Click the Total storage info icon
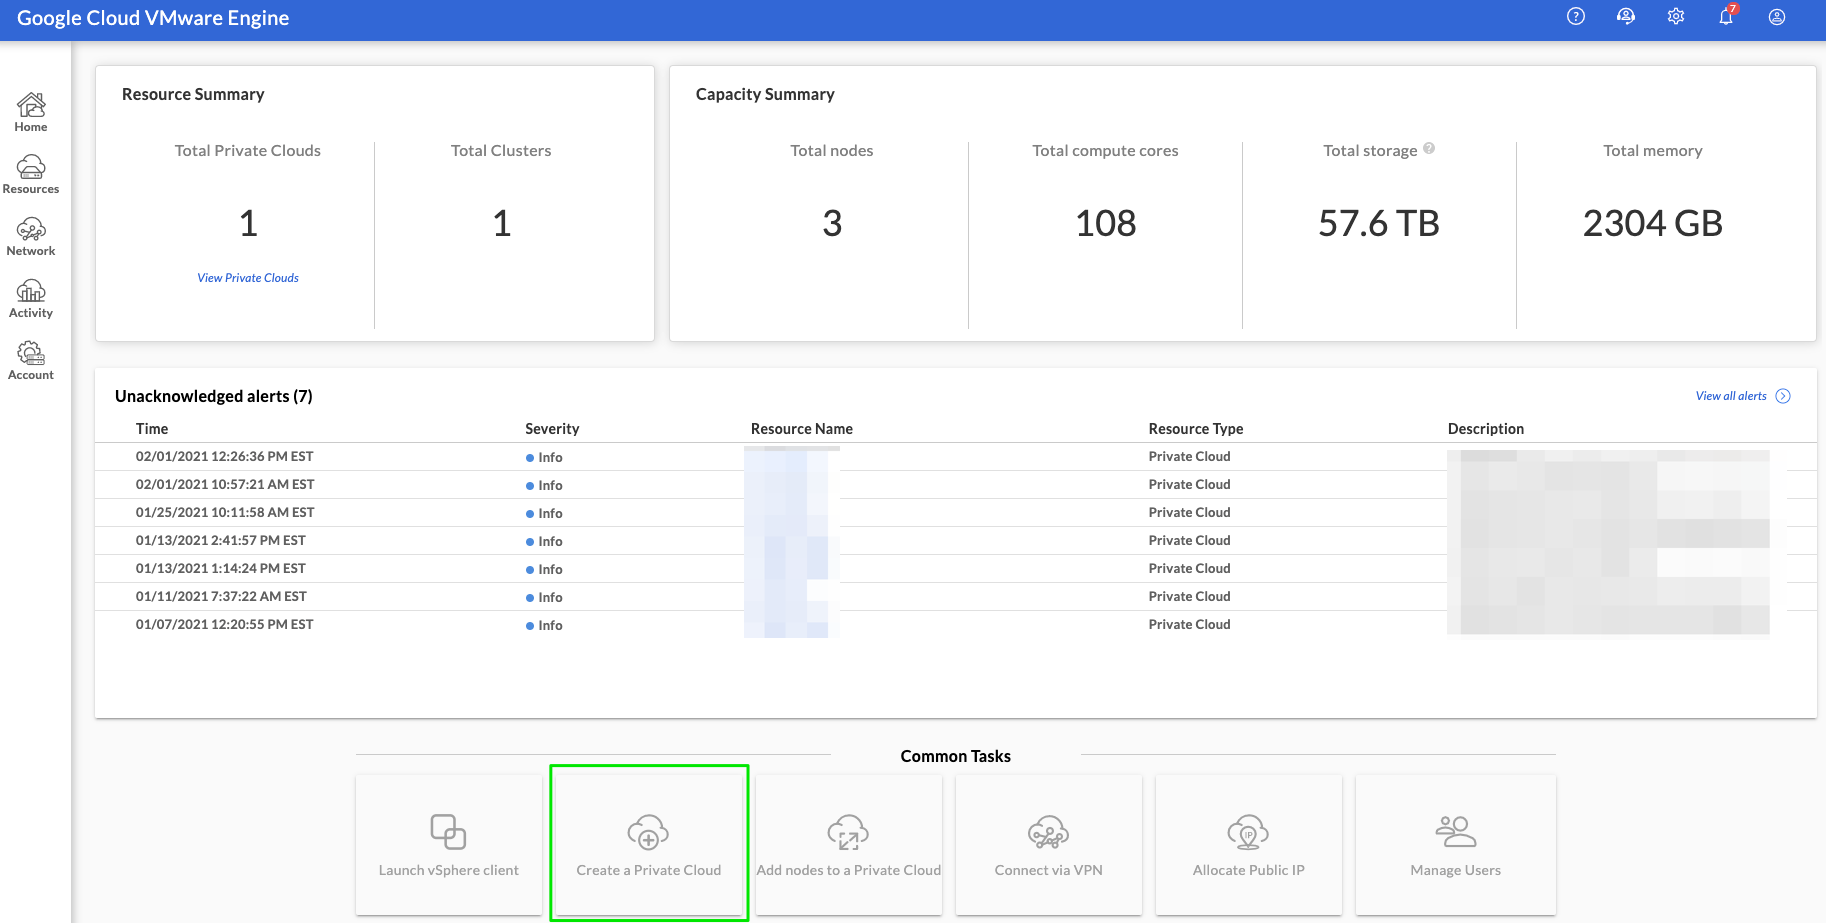1826x923 pixels. tap(1429, 148)
